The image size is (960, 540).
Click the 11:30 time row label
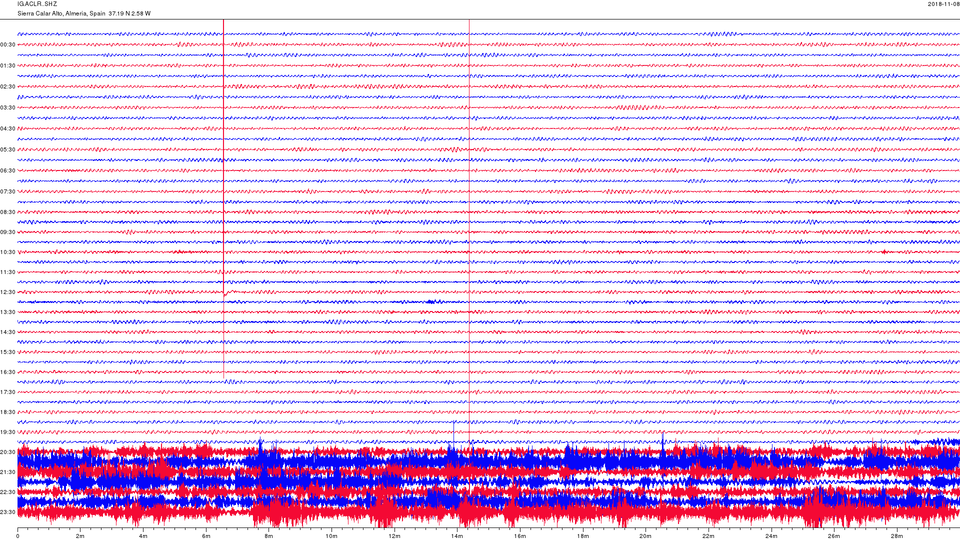[7, 272]
